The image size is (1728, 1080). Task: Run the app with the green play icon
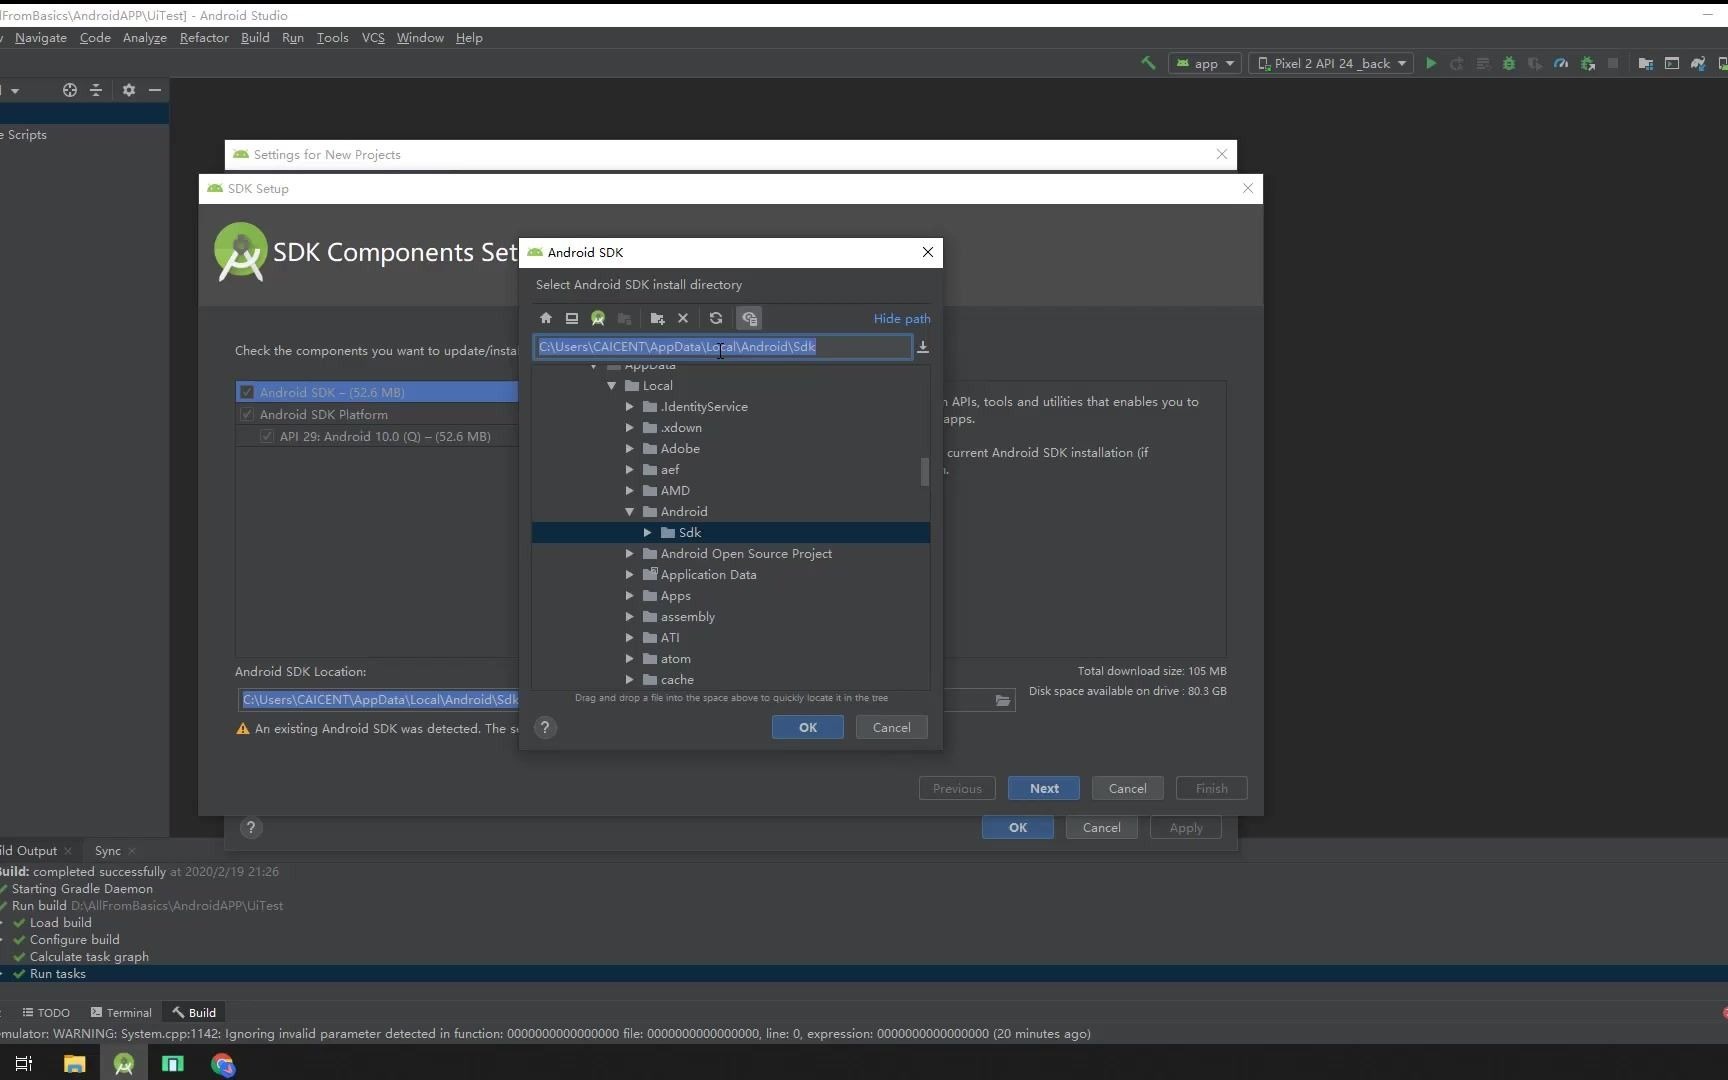click(x=1431, y=63)
